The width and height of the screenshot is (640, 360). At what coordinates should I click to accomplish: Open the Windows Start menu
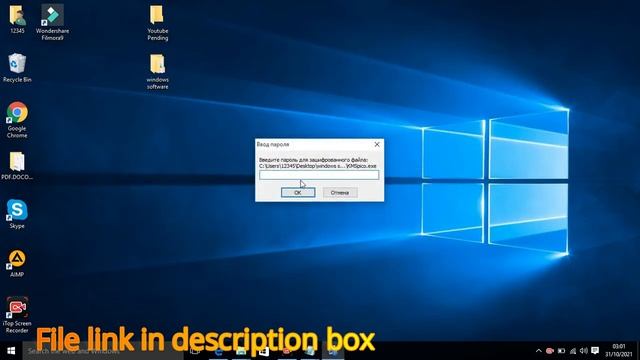click(x=11, y=351)
